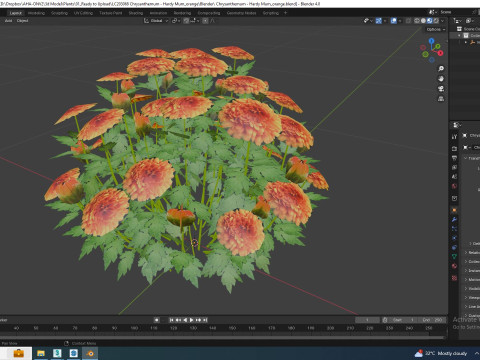
Task: Toggle viewport gizmos display
Action: (x=379, y=21)
